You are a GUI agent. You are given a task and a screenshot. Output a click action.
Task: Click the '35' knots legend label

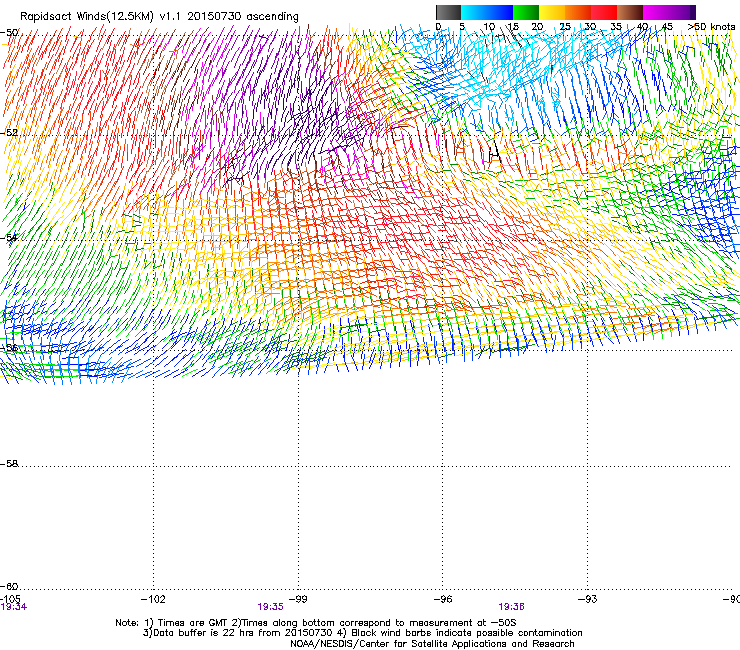coord(616,26)
